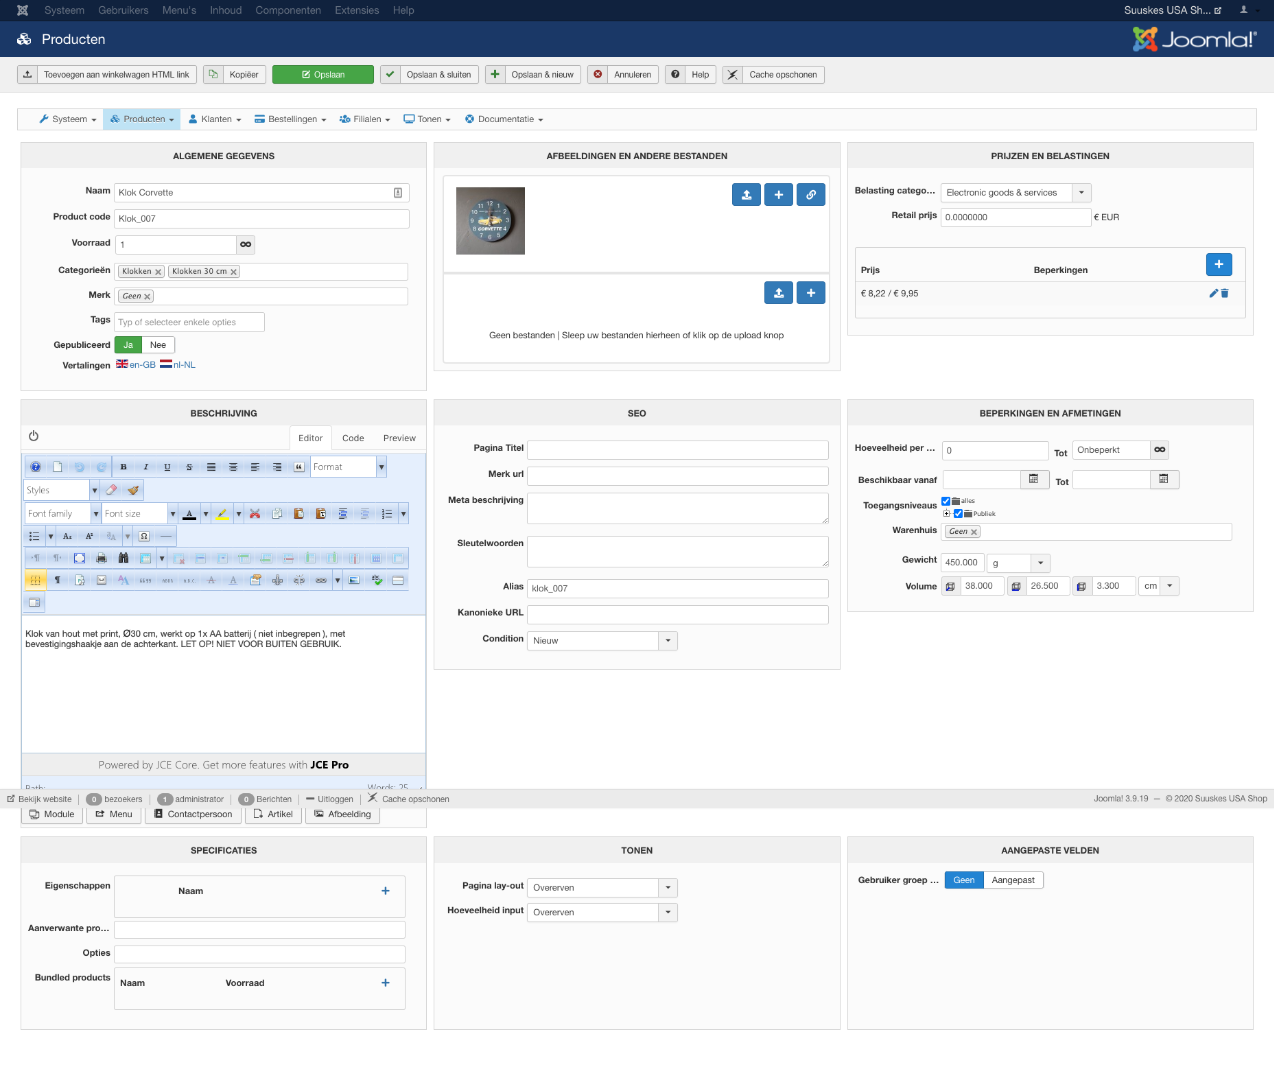1274x1080 pixels.
Task: Switch to the Preview editor tab
Action: (x=399, y=438)
